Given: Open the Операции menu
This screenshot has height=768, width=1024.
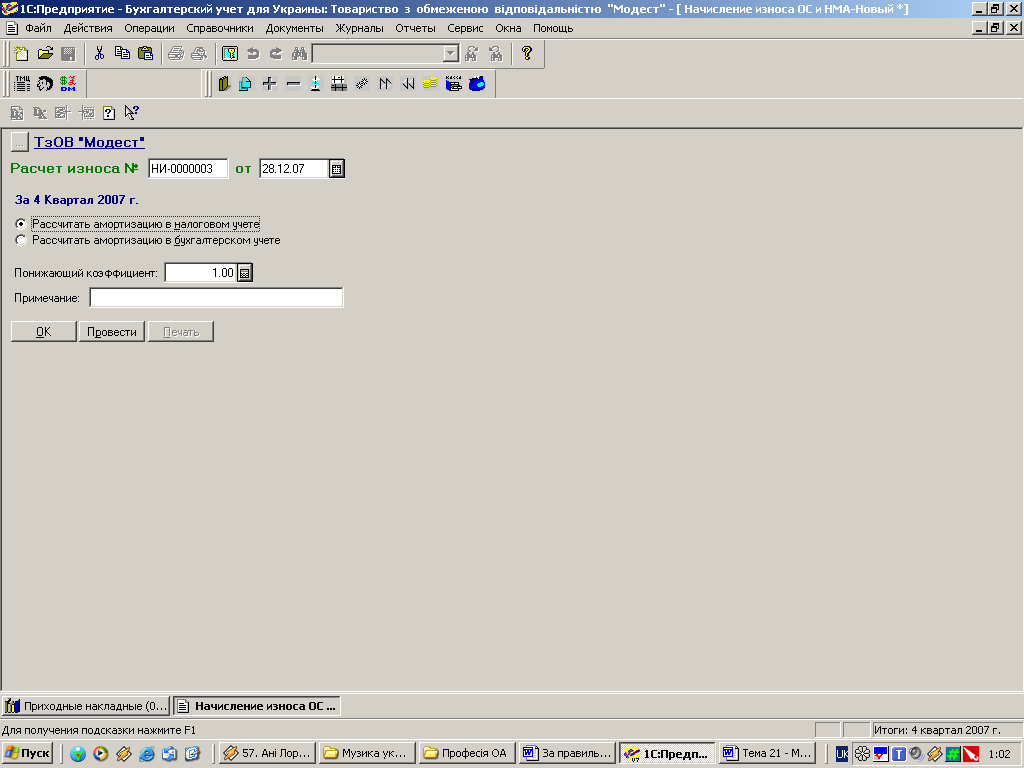Looking at the screenshot, I should (150, 28).
